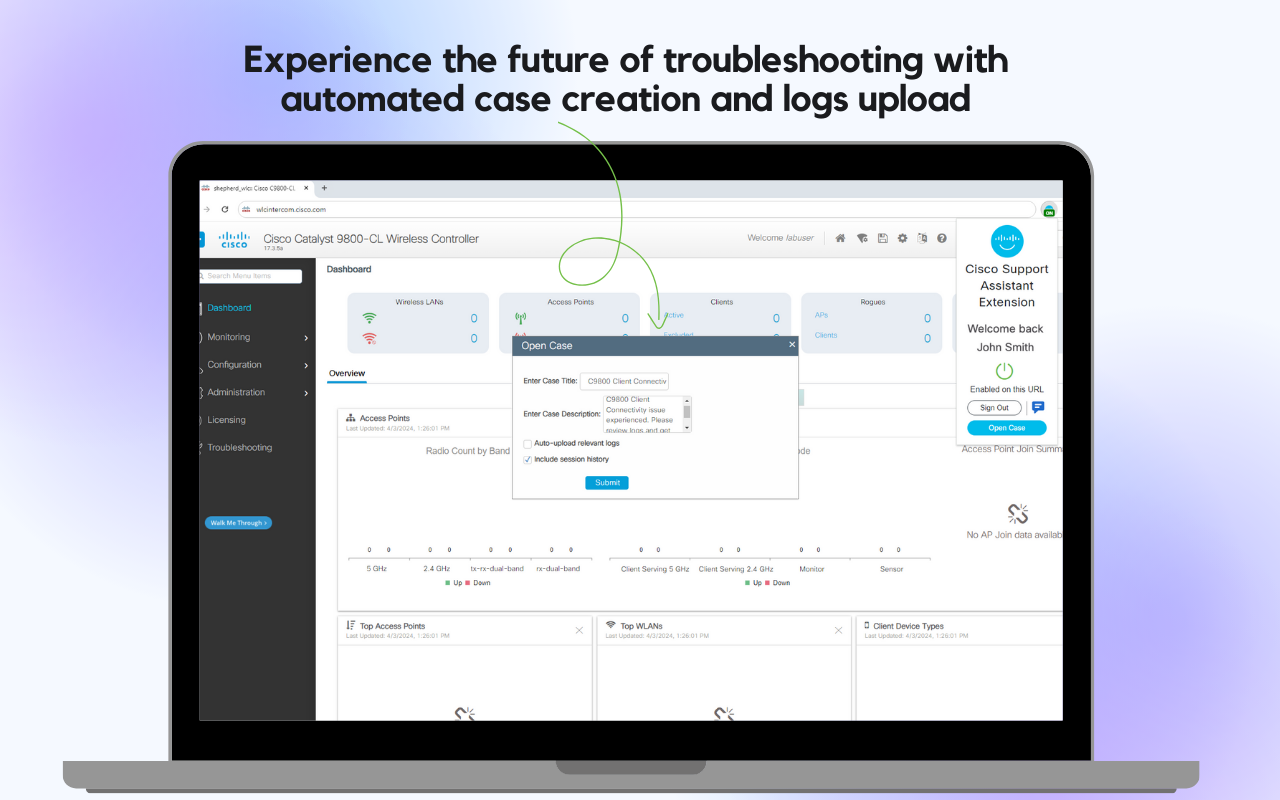Click the chat icon next to Sign Out
The width and height of the screenshot is (1280, 800).
pos(1038,407)
